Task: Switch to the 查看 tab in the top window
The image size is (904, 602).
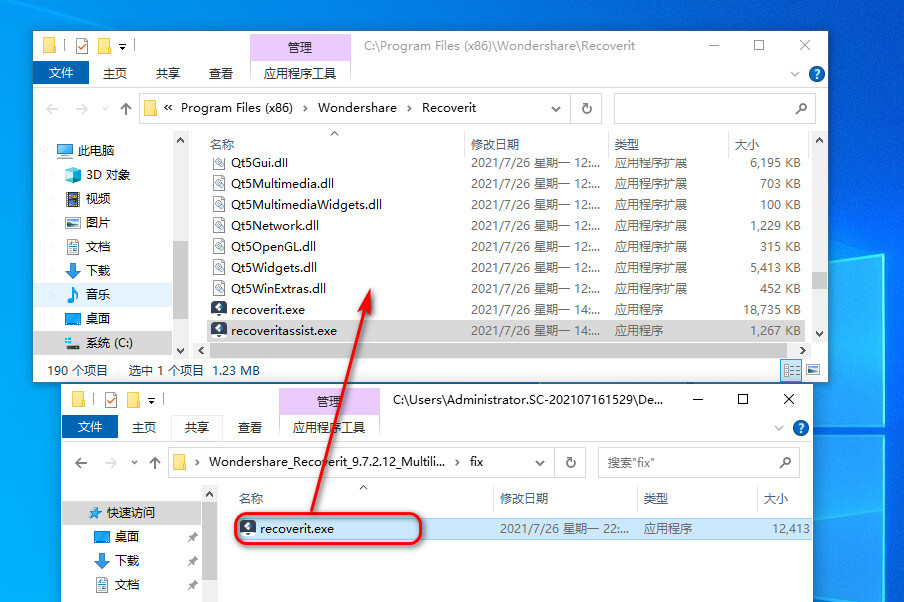Action: 221,73
